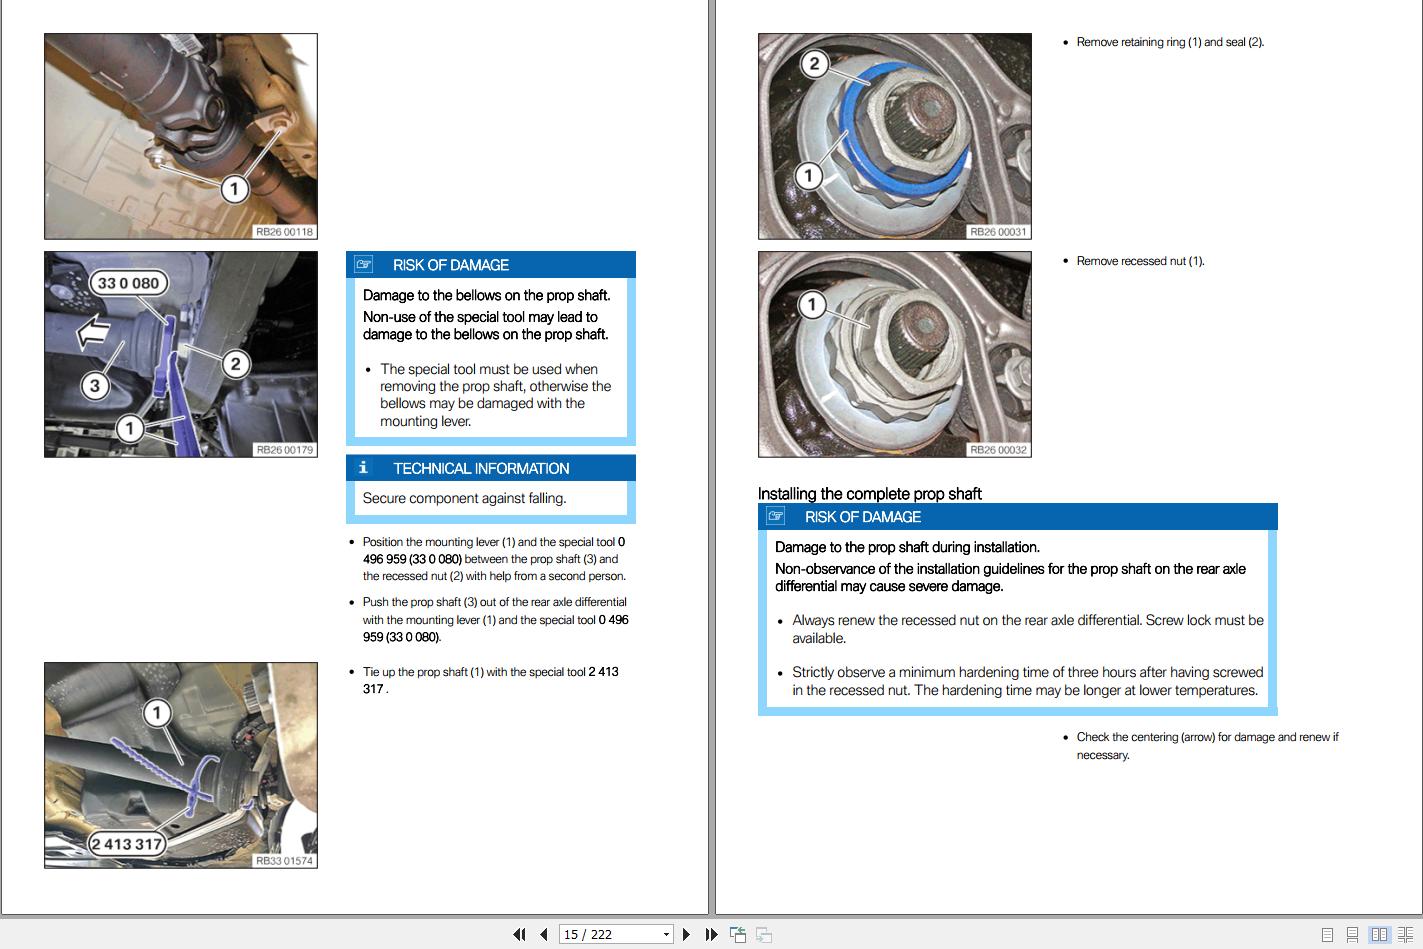Screen dimensions: 1423x949
Task: Jump to the last page
Action: [x=711, y=934]
